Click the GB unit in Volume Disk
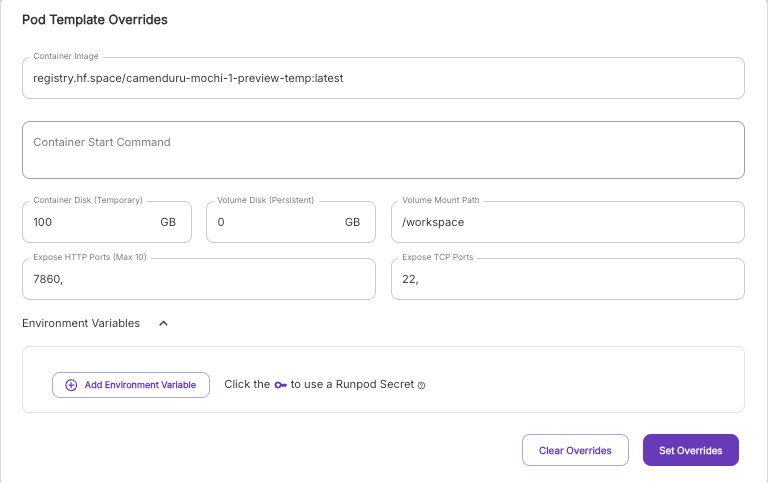Screen dimensions: 768x483 pyautogui.click(x=352, y=222)
